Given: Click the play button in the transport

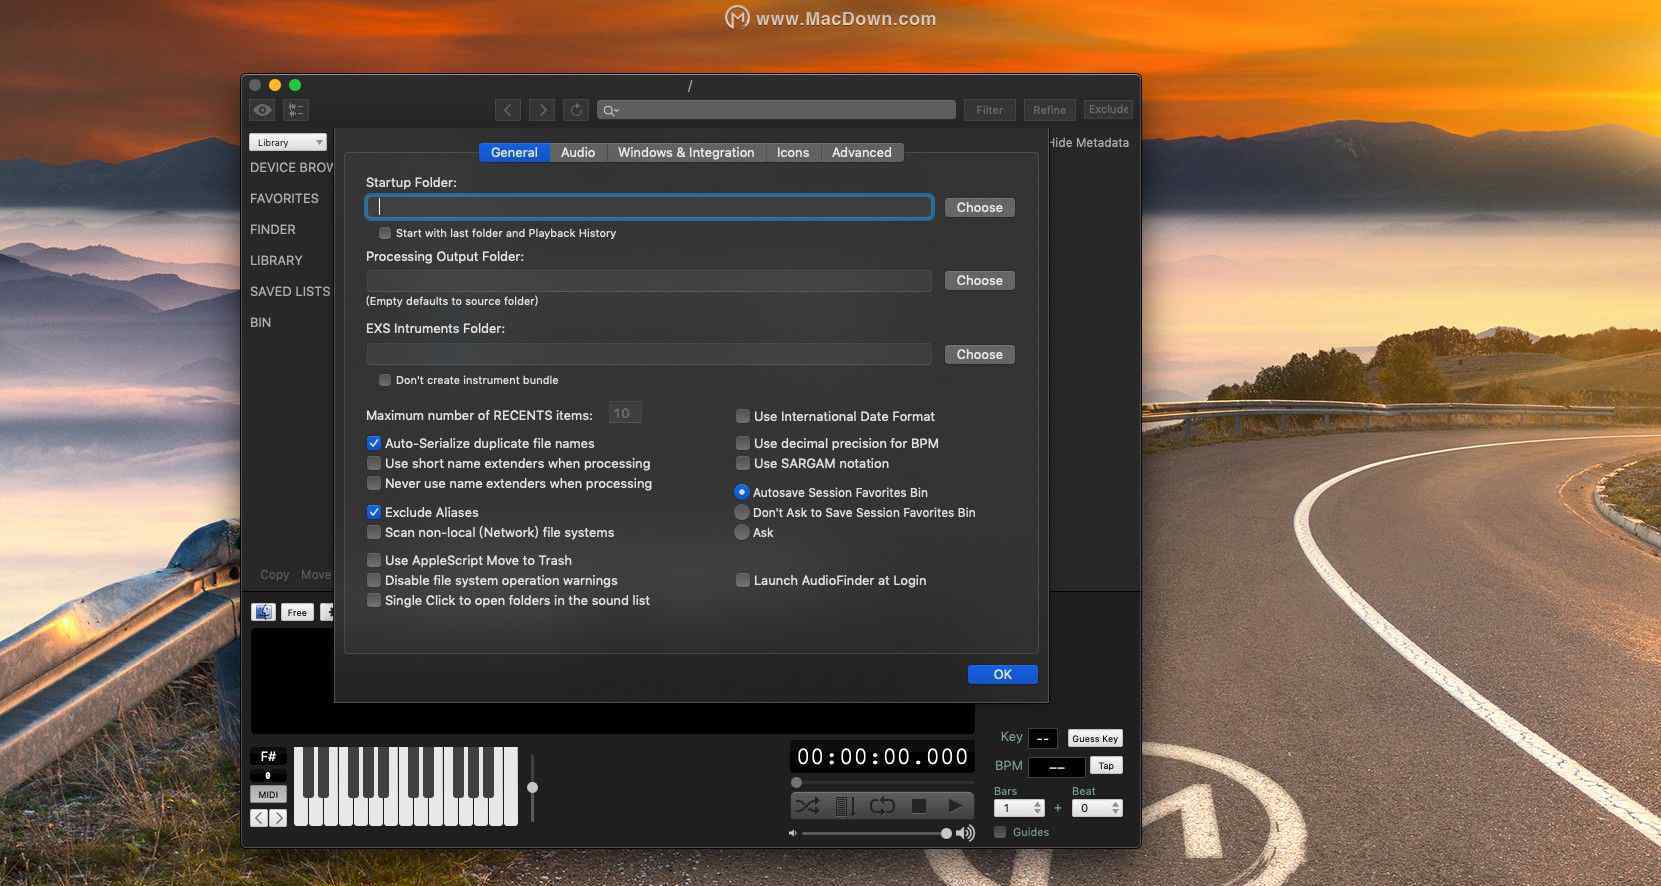Looking at the screenshot, I should (x=955, y=805).
